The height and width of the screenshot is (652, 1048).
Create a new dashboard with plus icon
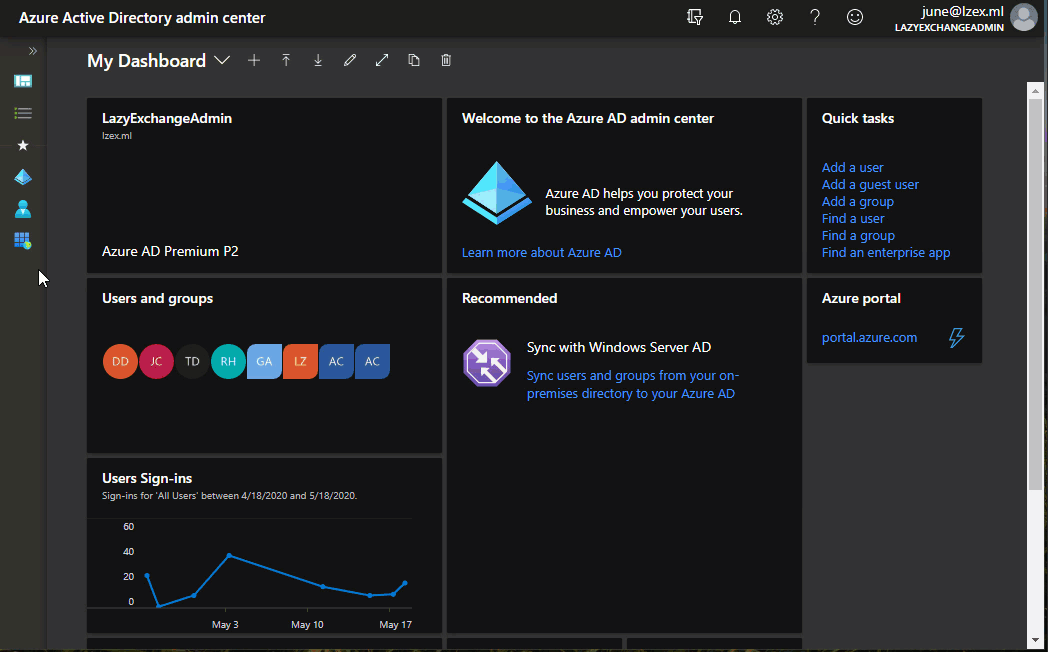254,60
